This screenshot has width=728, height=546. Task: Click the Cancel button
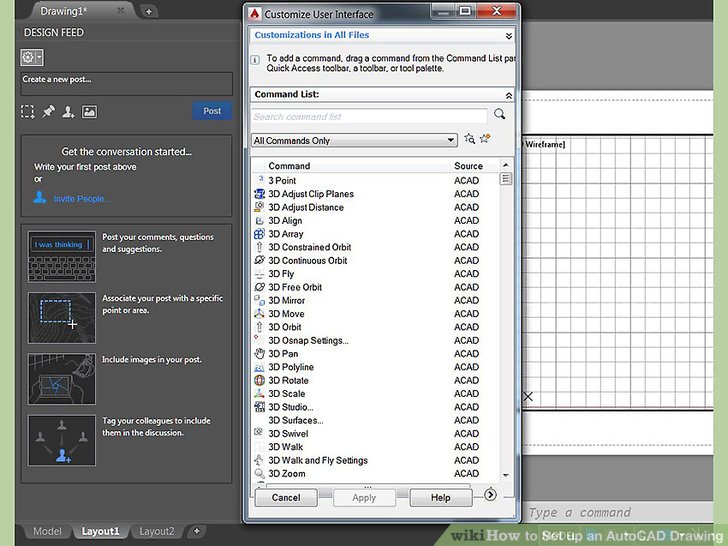[x=286, y=498]
